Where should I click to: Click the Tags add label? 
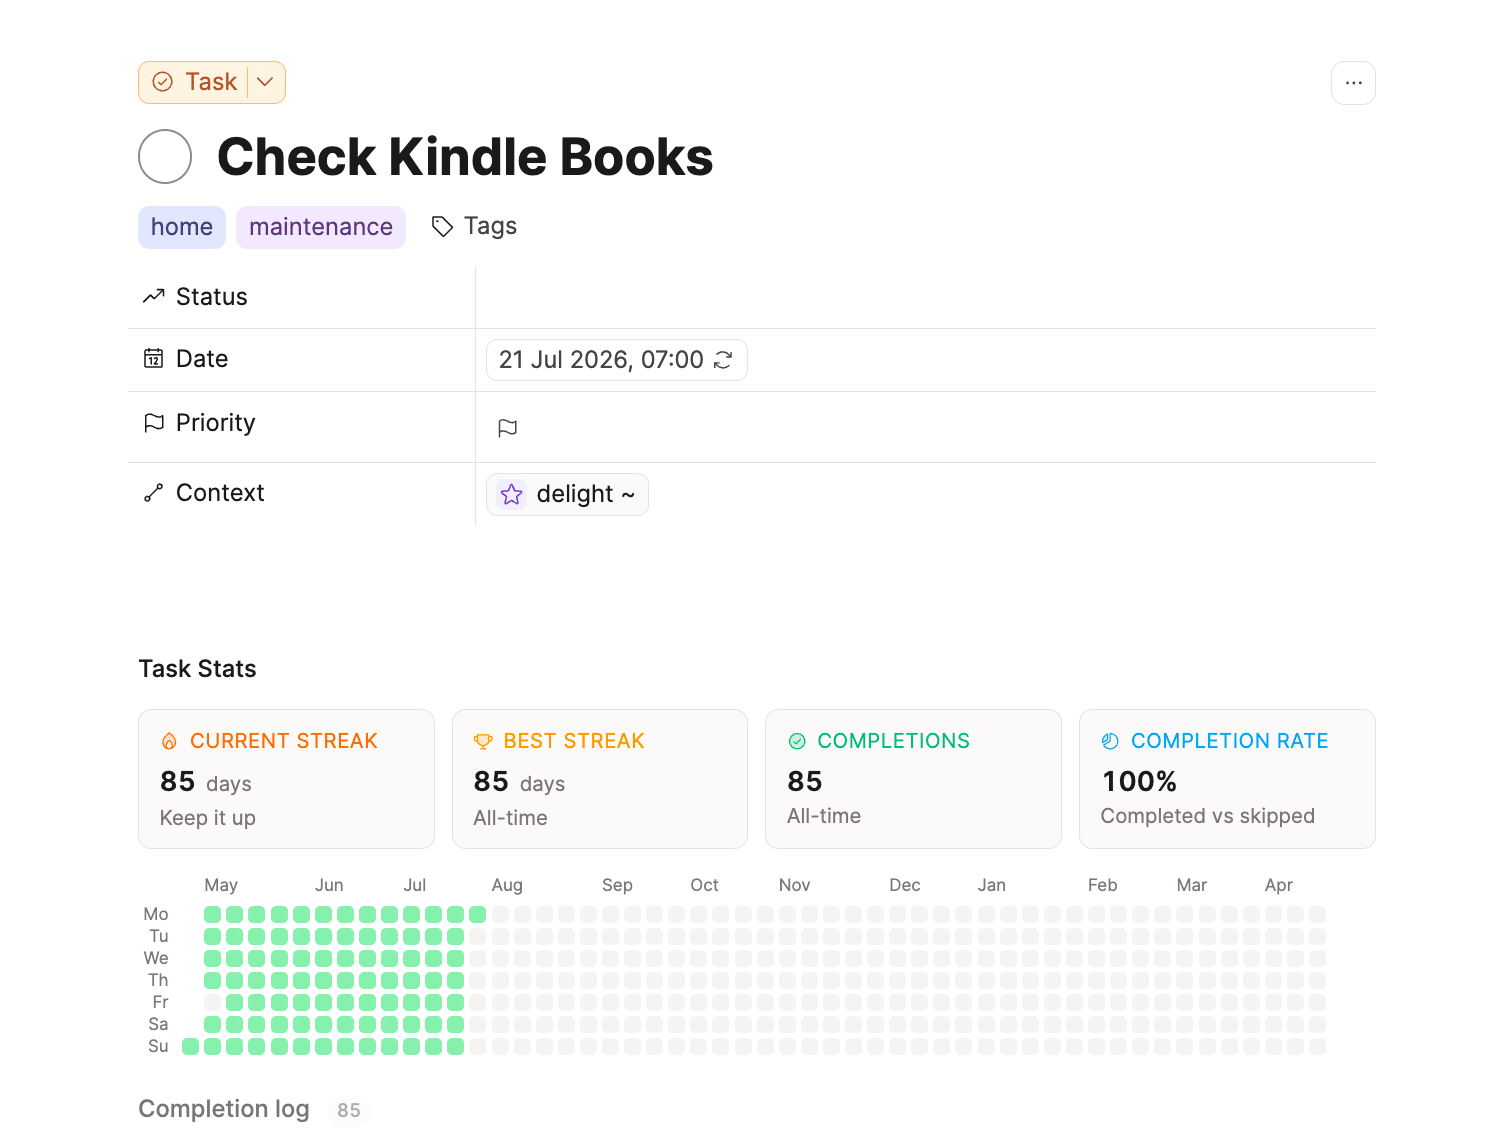(490, 226)
